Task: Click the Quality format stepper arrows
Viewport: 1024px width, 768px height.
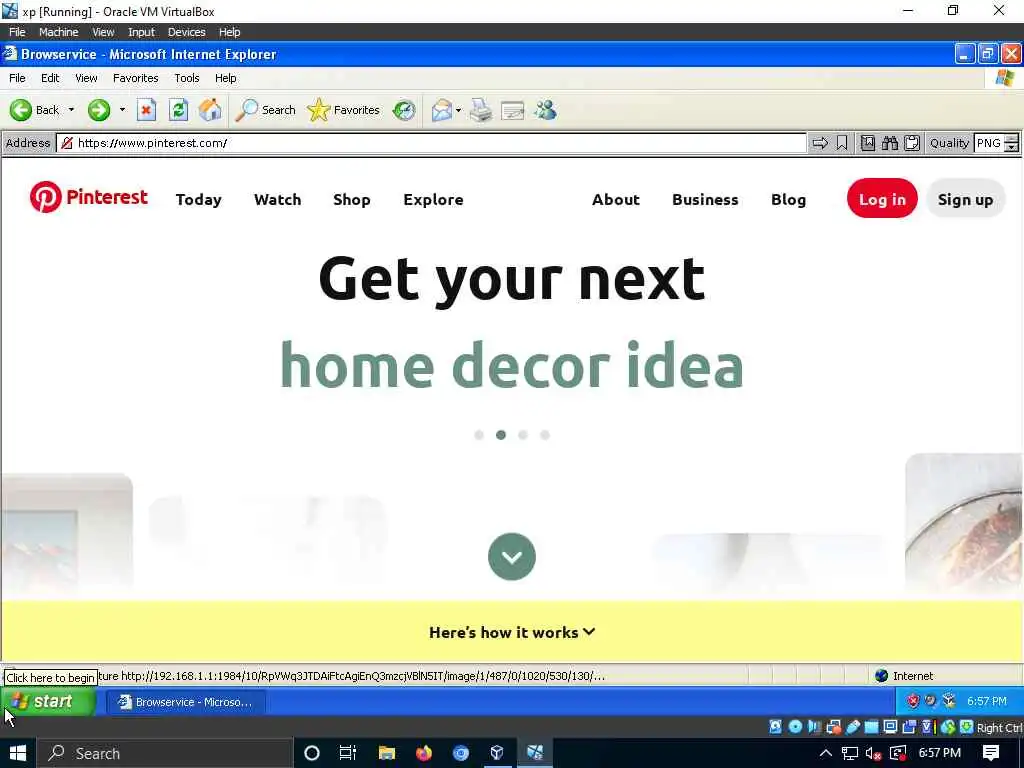Action: [1011, 143]
